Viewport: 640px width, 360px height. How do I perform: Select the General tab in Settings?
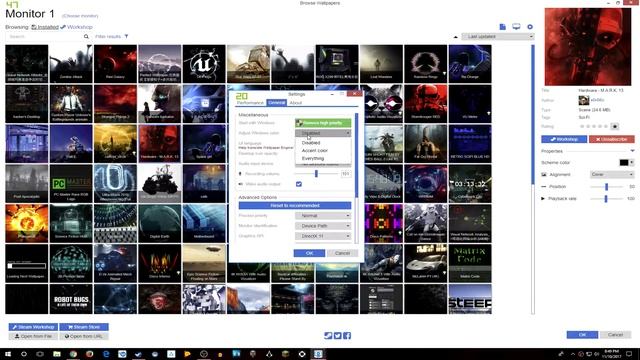[x=277, y=103]
